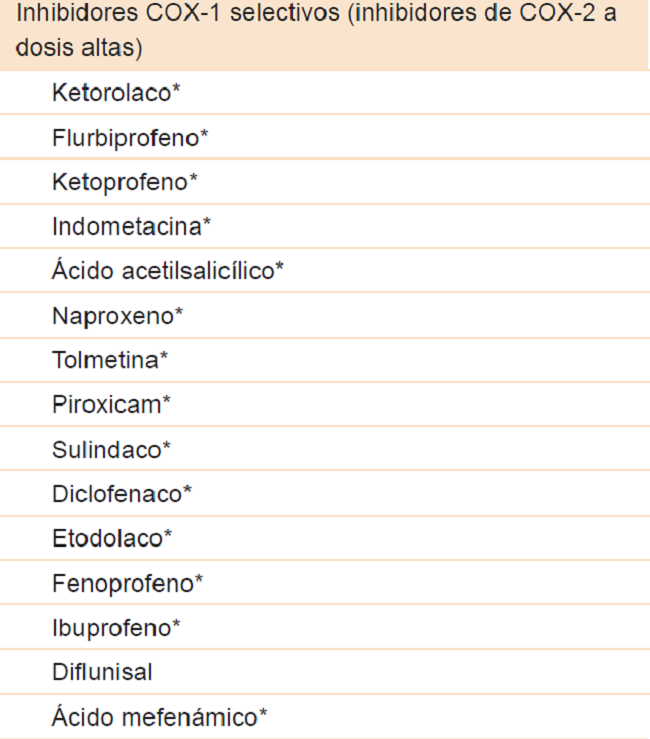
Task: Click Fenoprofeno in the table
Action: tap(123, 582)
